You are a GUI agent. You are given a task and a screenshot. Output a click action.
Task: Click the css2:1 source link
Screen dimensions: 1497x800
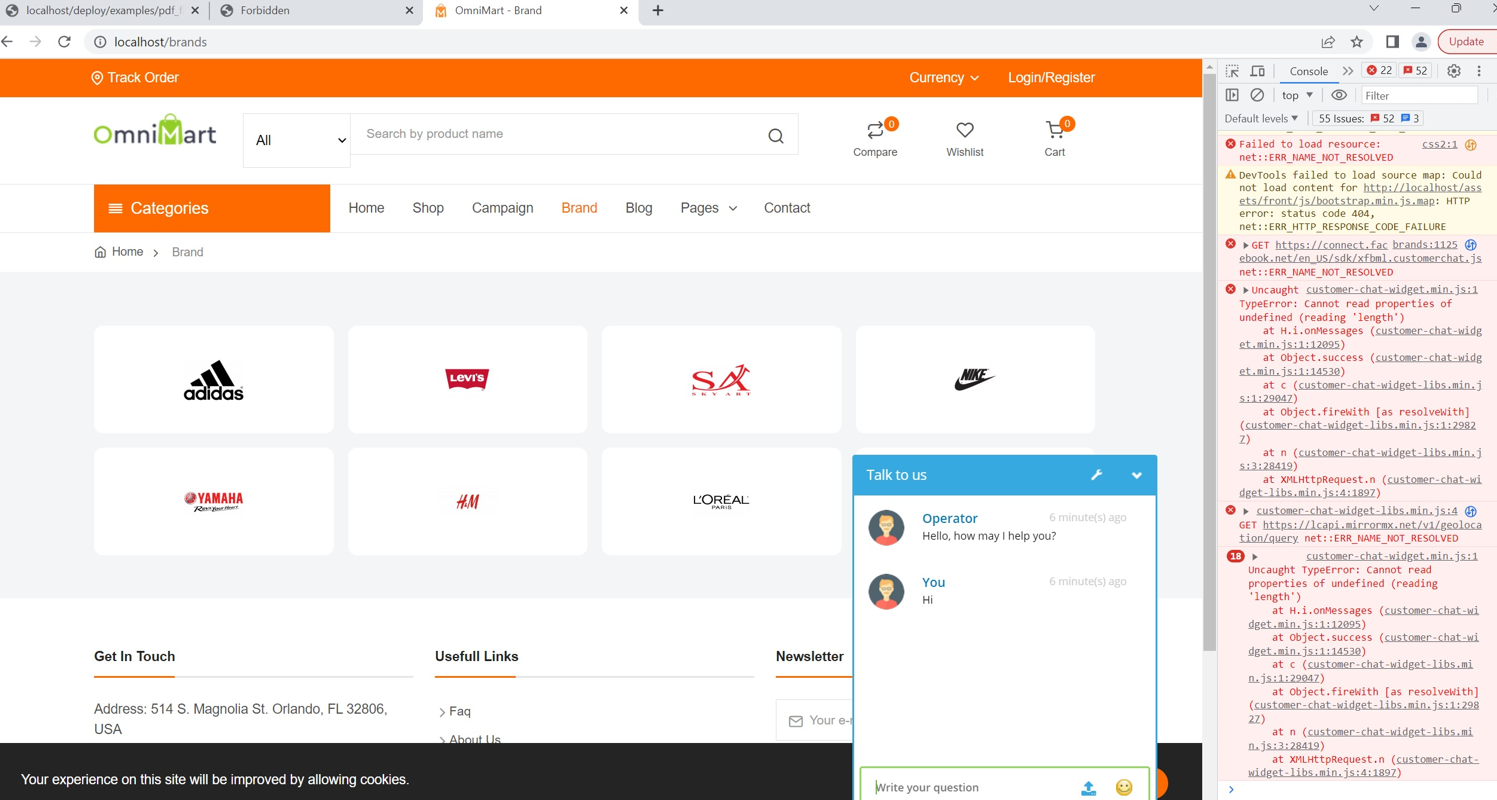pyautogui.click(x=1439, y=144)
